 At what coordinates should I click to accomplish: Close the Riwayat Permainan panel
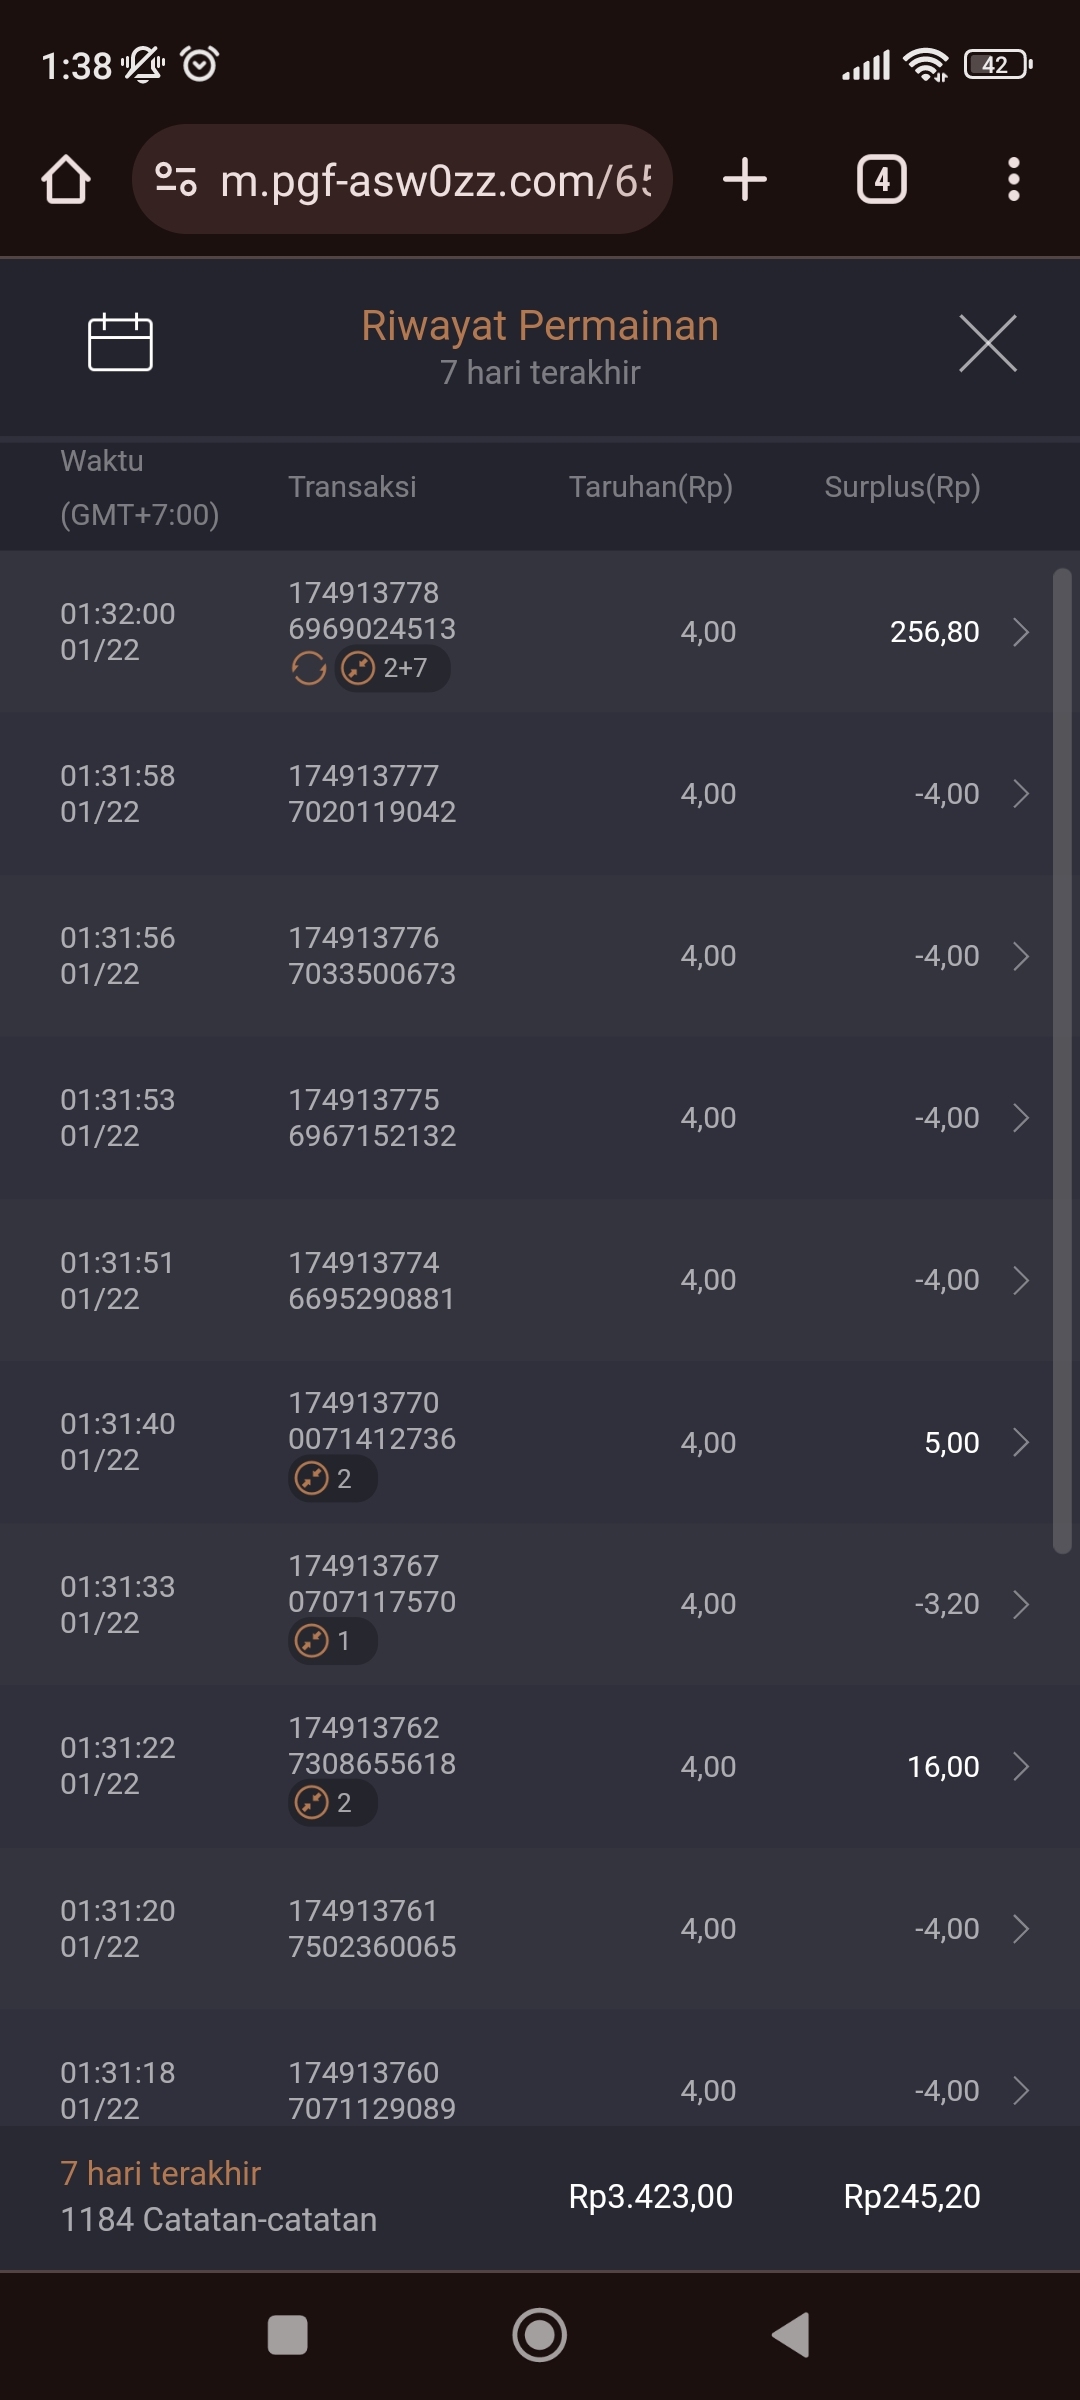[x=987, y=343]
